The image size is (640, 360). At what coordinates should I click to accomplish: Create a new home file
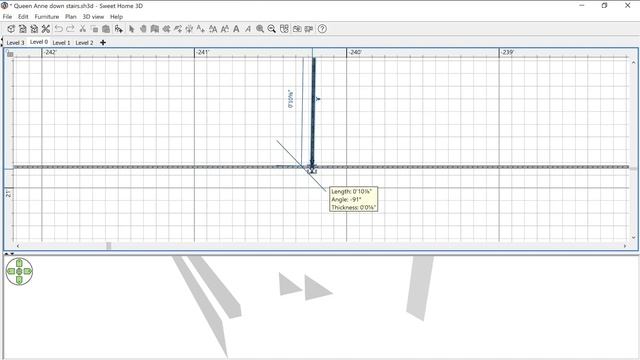pyautogui.click(x=11, y=29)
